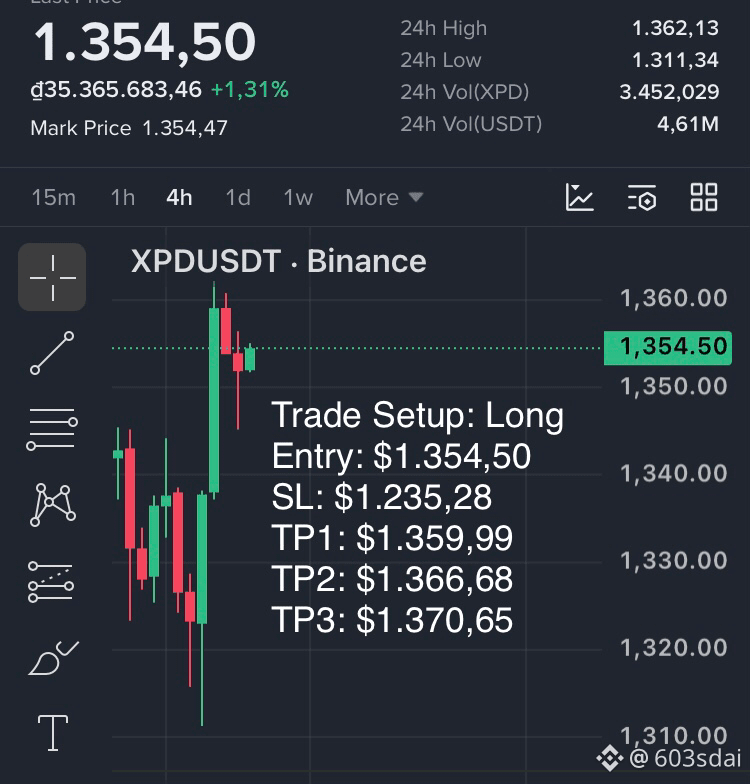Screen dimensions: 750x784
Task: Expand the More timeframes dropdown
Action: [384, 198]
